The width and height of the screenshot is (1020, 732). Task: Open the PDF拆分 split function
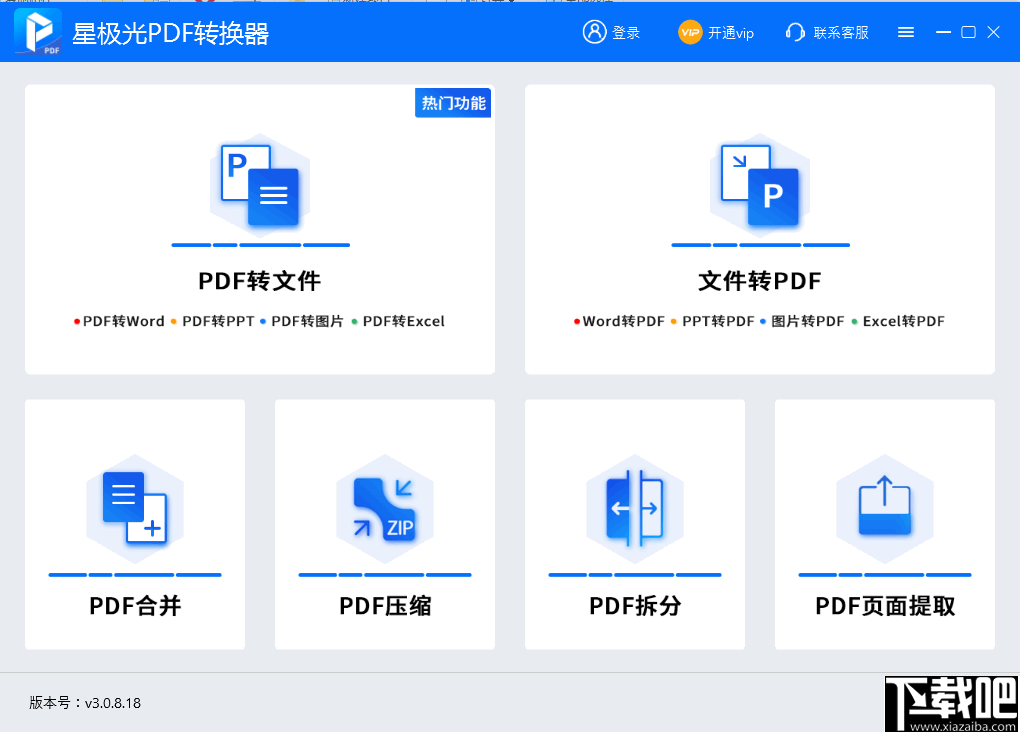point(634,524)
